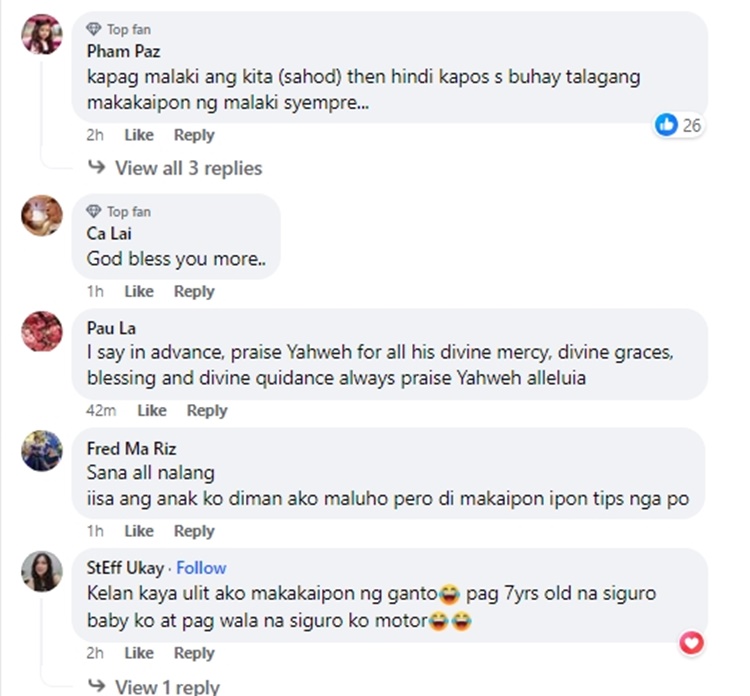Like Ca Lai's comment
The width and height of the screenshot is (750, 696).
click(x=139, y=291)
